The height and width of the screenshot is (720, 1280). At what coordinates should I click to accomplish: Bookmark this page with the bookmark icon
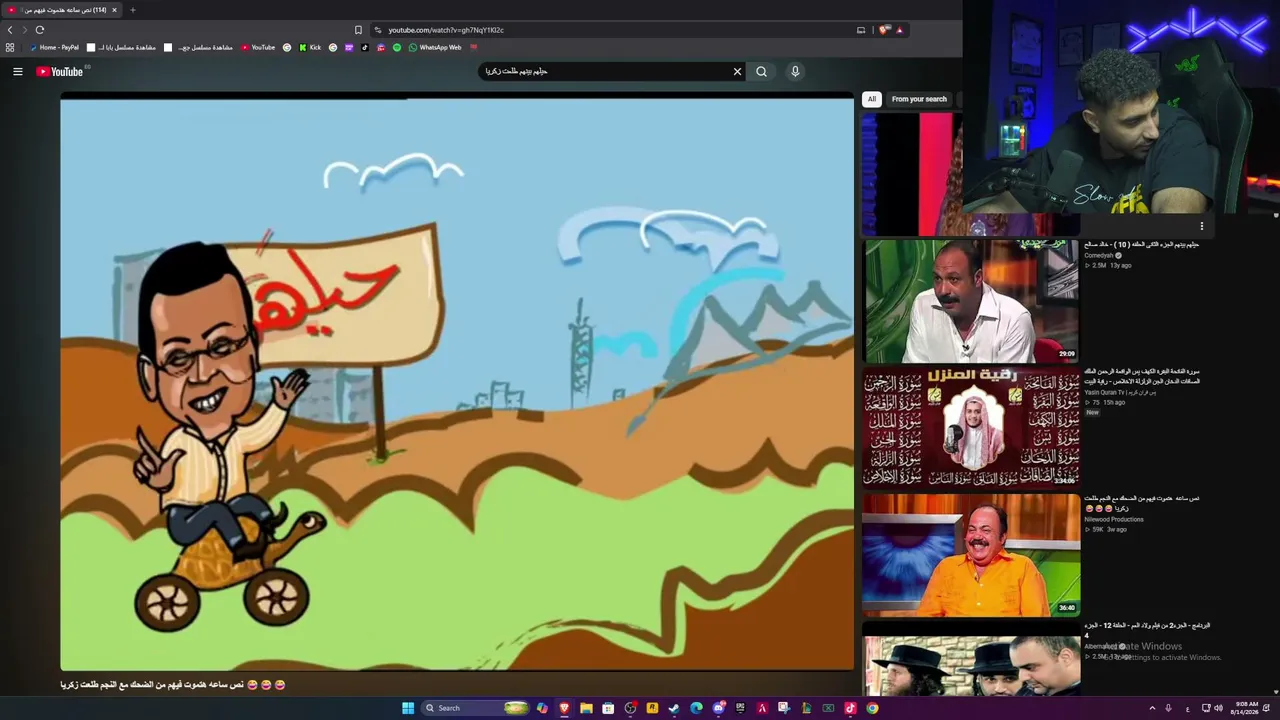(x=358, y=30)
